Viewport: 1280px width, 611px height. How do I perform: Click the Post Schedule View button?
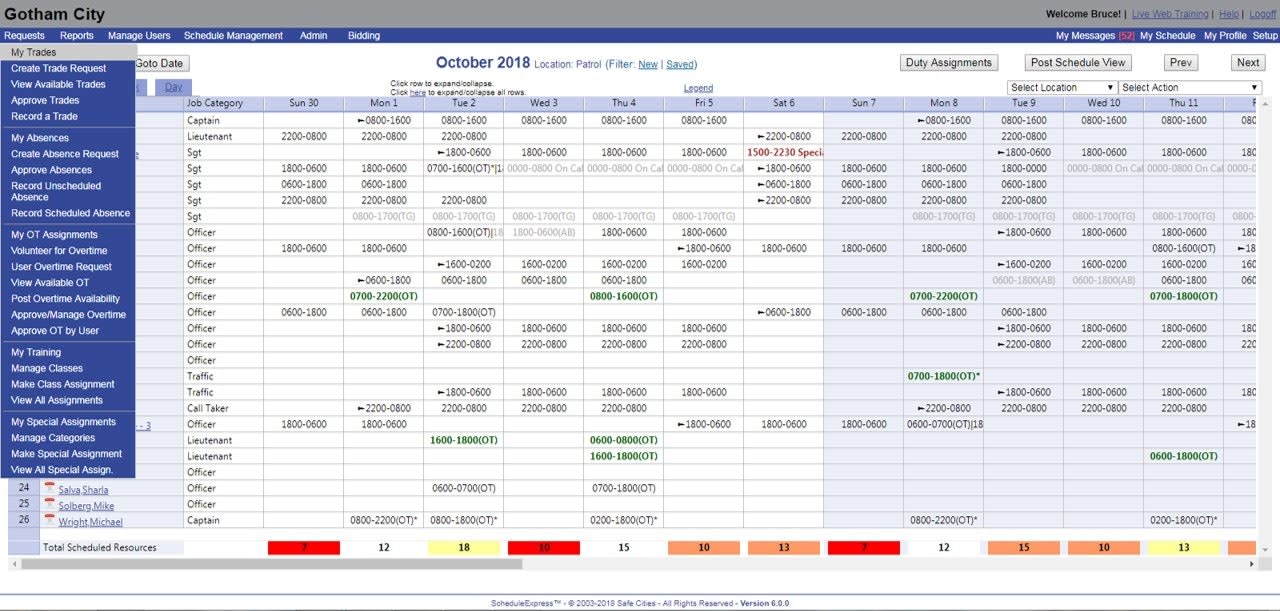point(1078,63)
